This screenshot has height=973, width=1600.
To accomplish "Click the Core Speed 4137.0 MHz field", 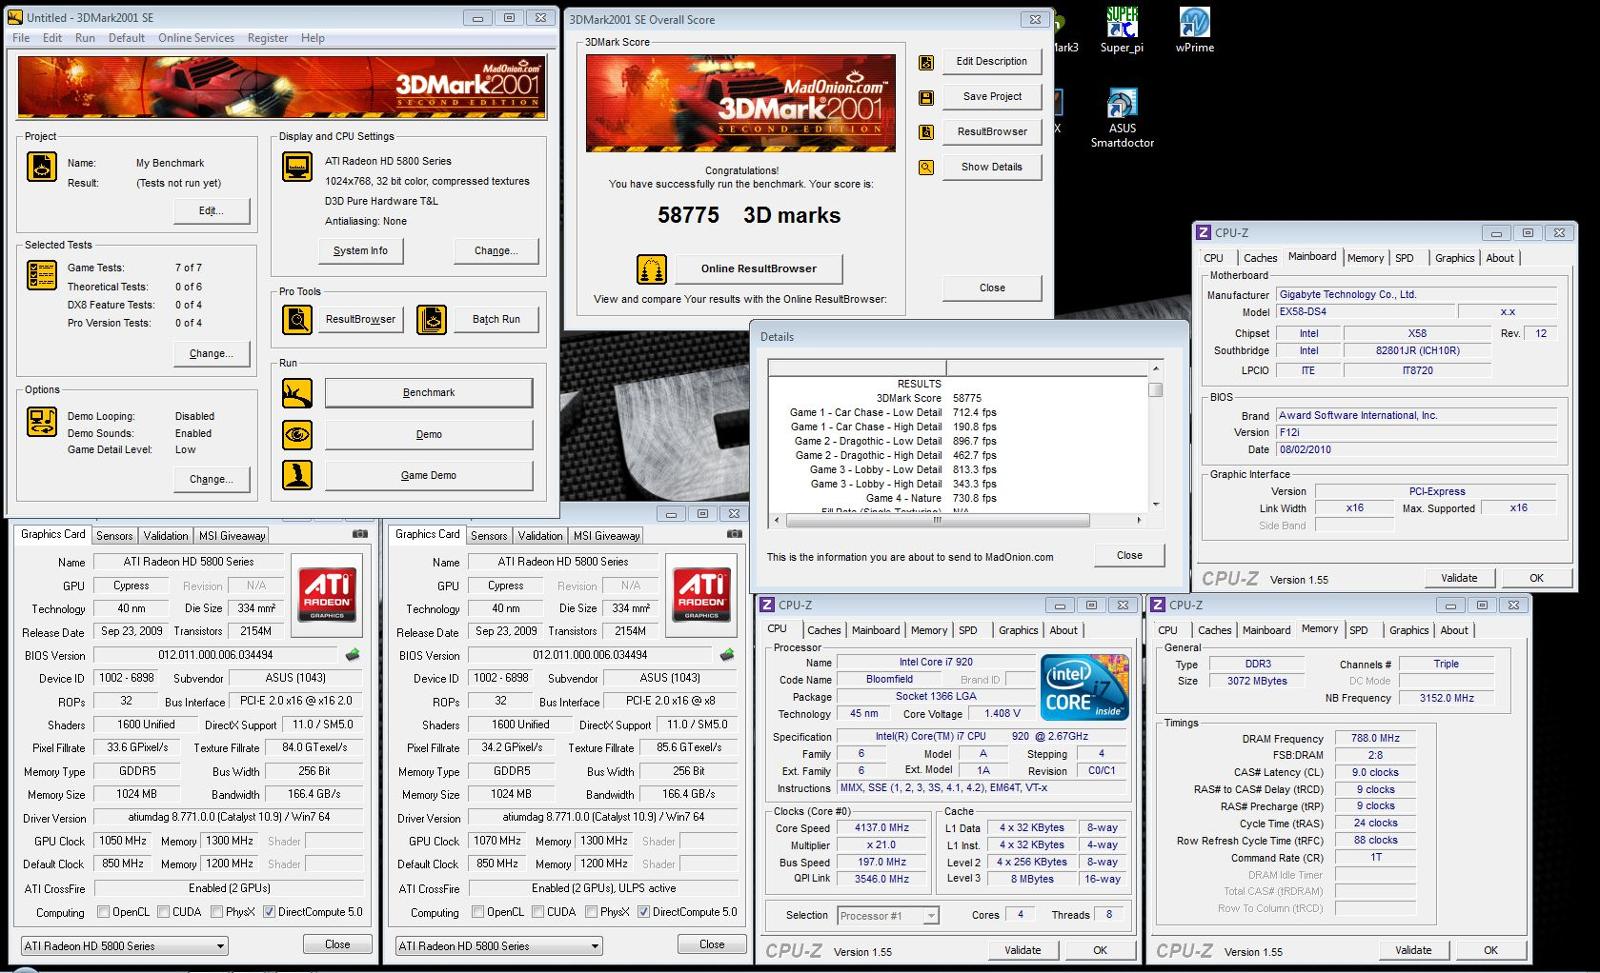I will [881, 828].
